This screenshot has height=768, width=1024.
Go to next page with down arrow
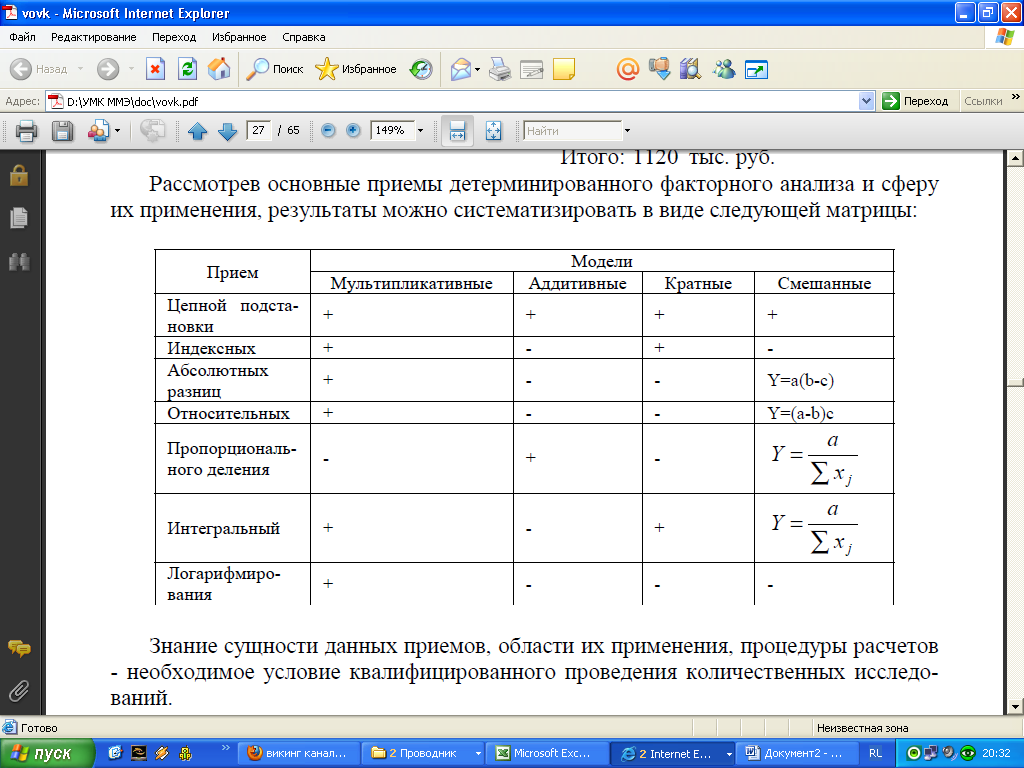pyautogui.click(x=227, y=131)
